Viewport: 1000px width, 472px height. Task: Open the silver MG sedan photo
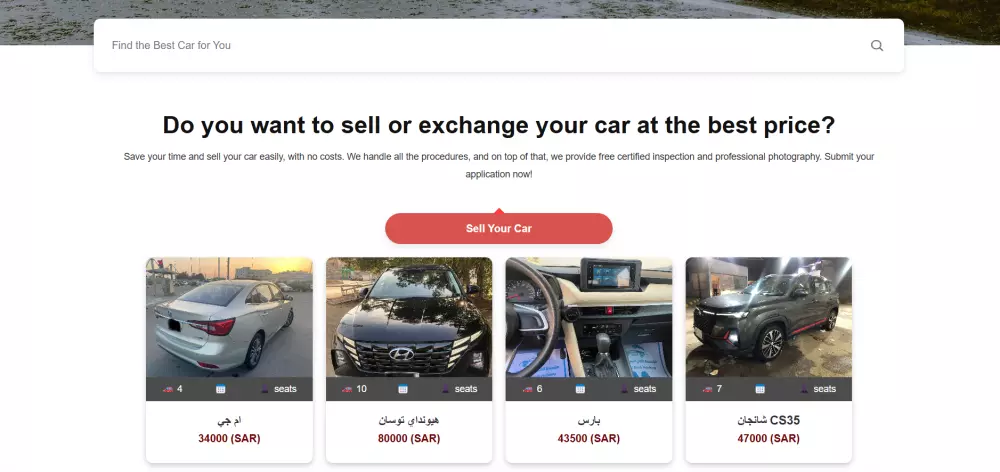pos(229,317)
